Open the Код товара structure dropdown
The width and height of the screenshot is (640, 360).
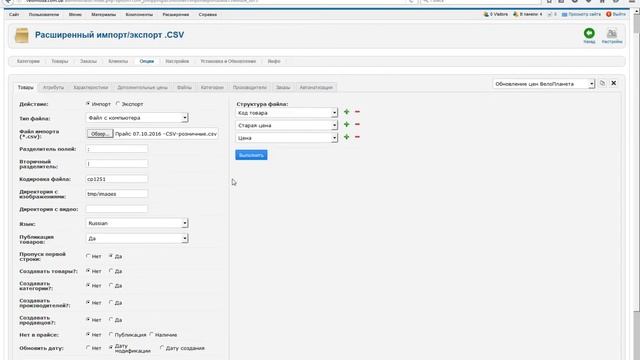[x=287, y=112]
